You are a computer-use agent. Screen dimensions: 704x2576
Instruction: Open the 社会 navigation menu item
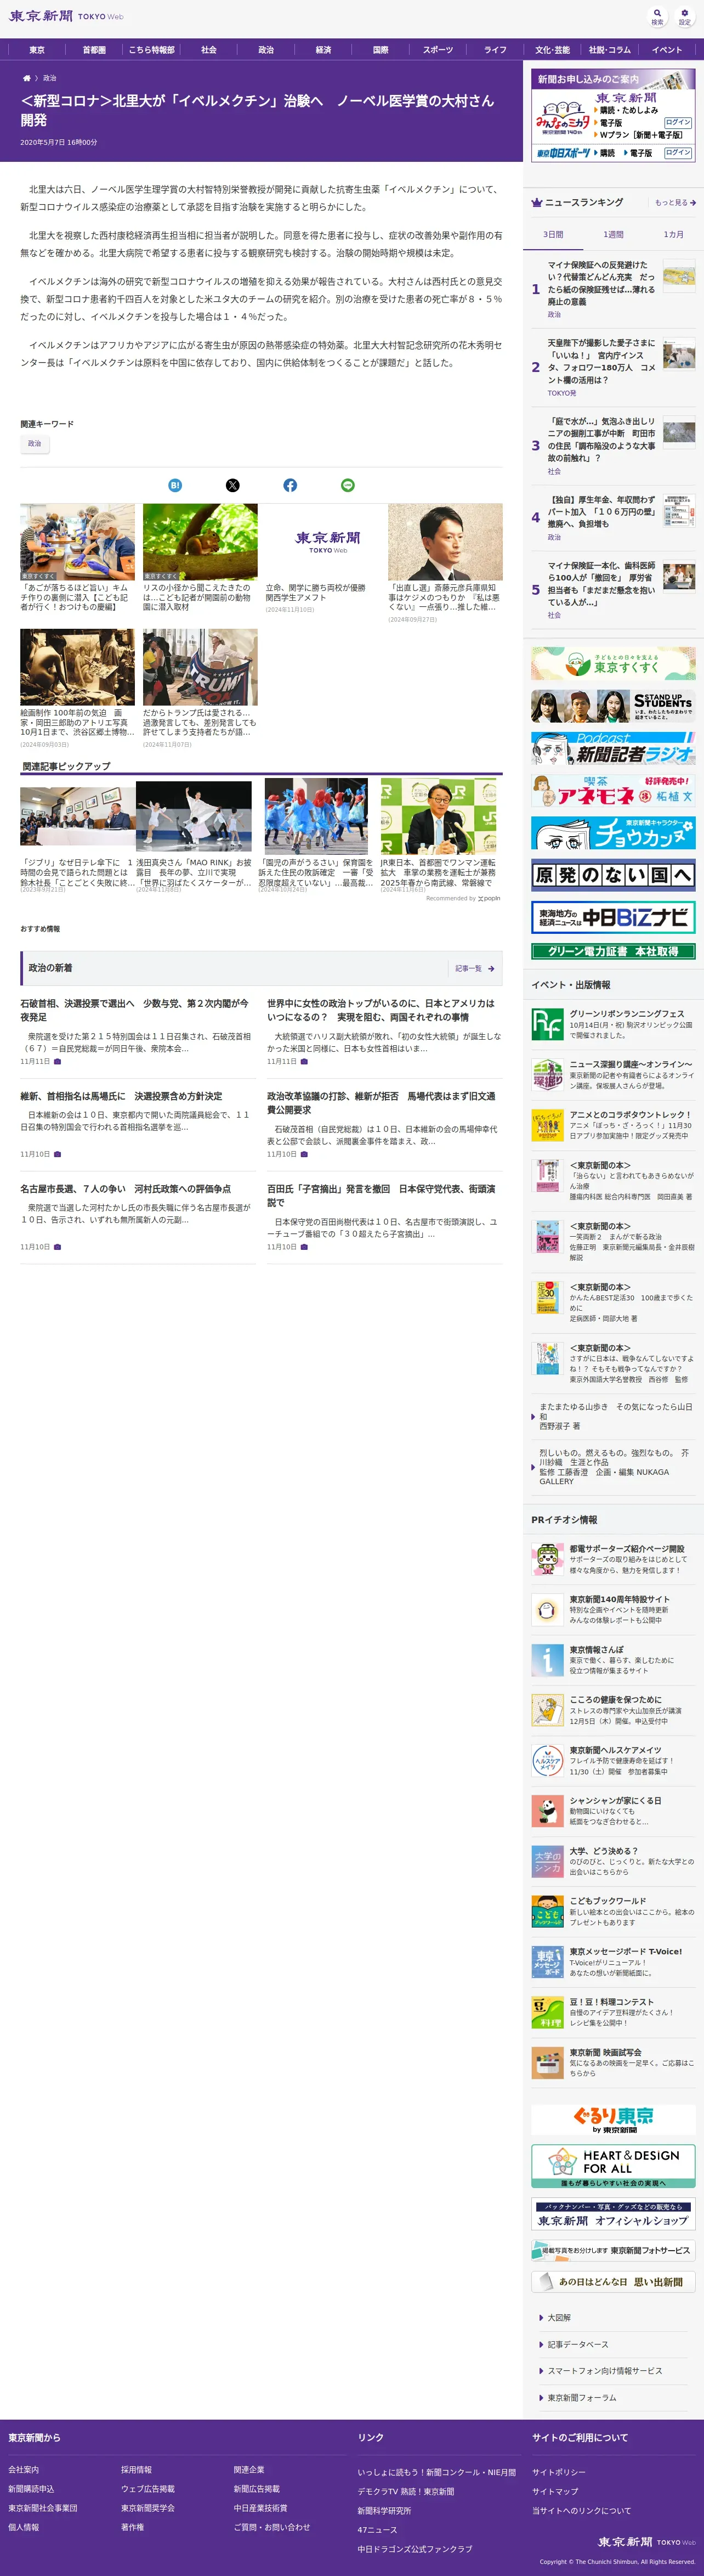[208, 49]
